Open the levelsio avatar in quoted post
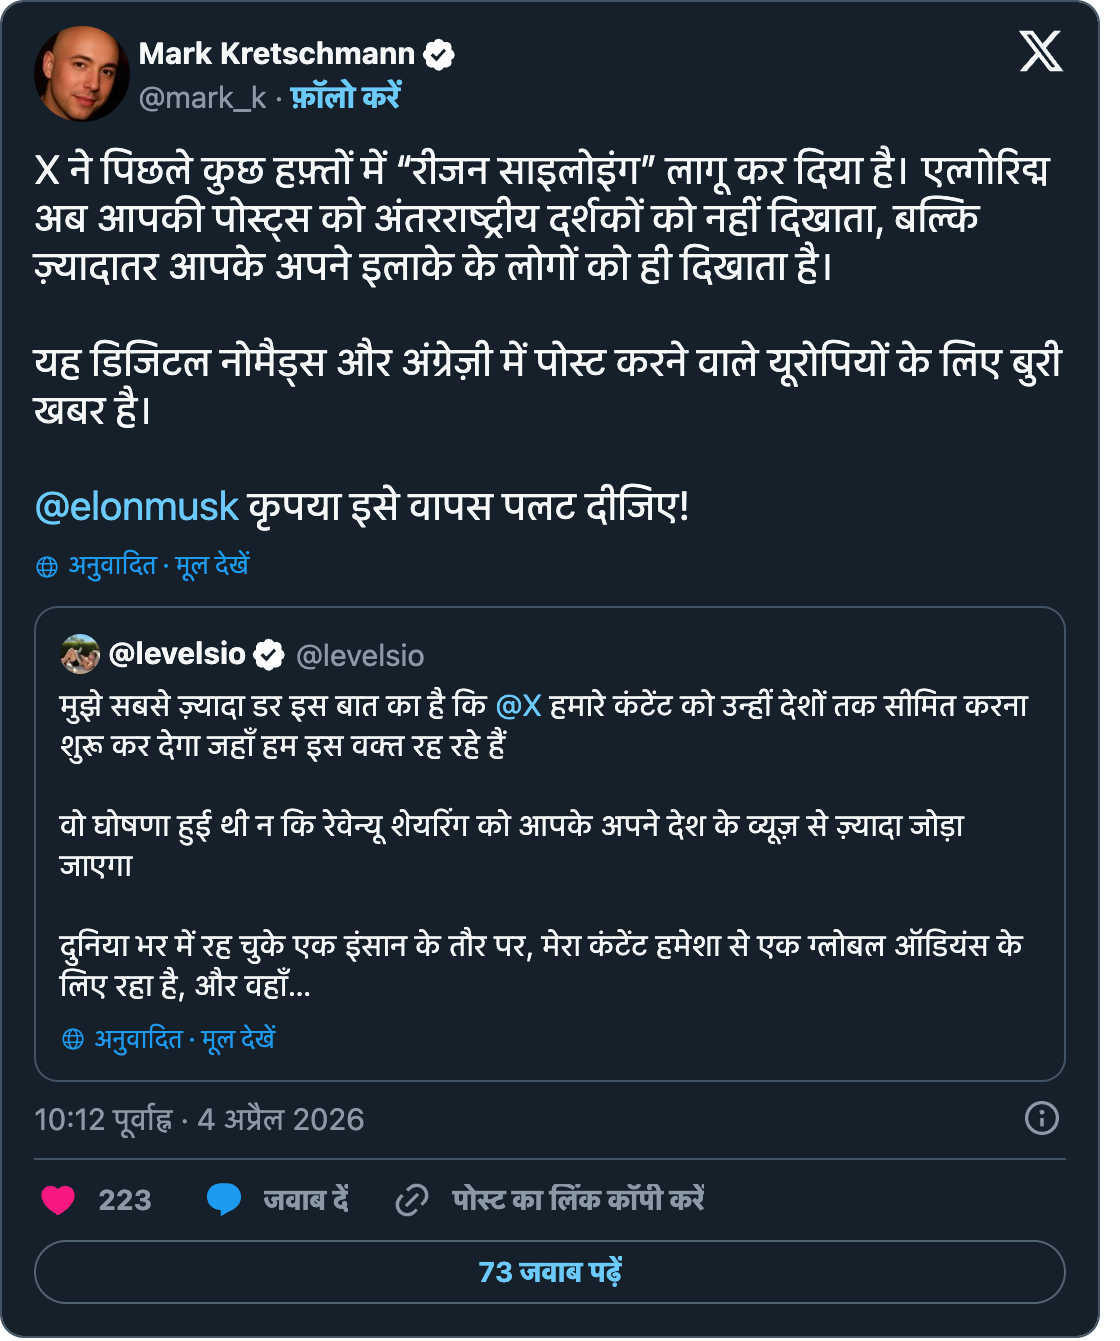This screenshot has height=1341, width=1120. pos(80,654)
